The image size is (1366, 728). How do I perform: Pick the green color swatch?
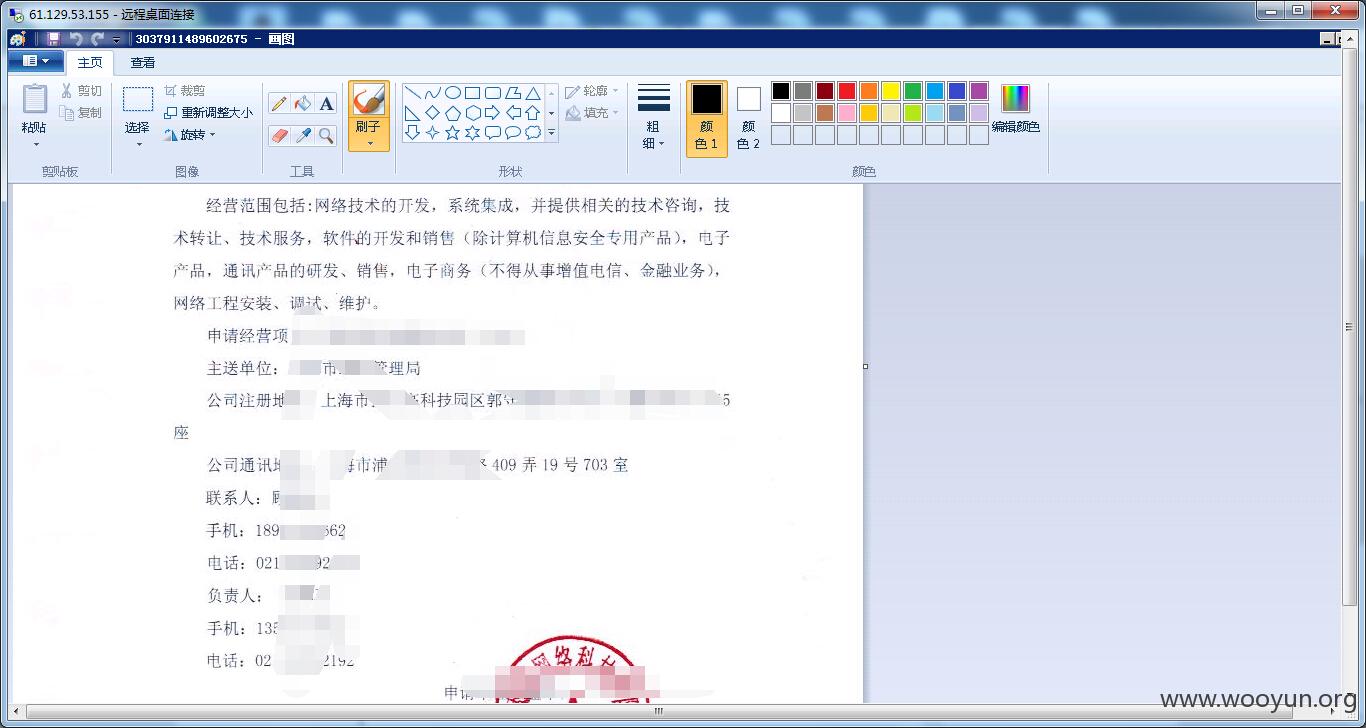pos(913,91)
